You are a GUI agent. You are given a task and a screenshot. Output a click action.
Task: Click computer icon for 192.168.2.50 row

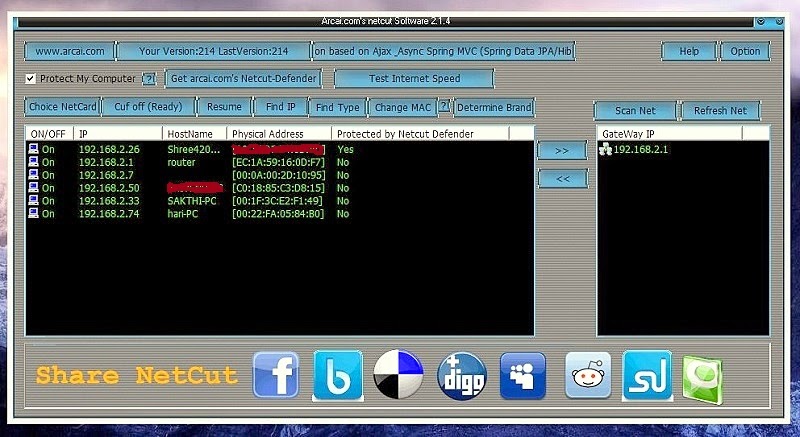(x=33, y=188)
